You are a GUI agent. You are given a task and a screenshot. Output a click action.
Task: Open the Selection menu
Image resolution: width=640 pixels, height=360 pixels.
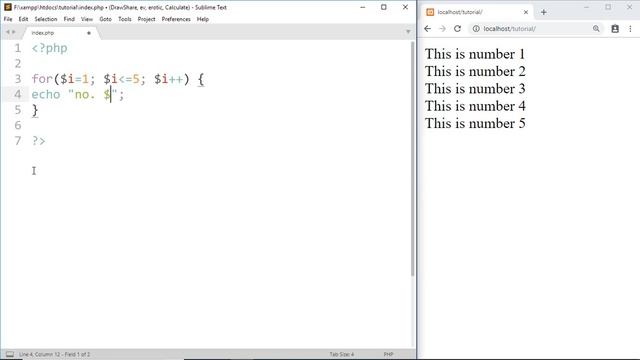click(x=46, y=19)
